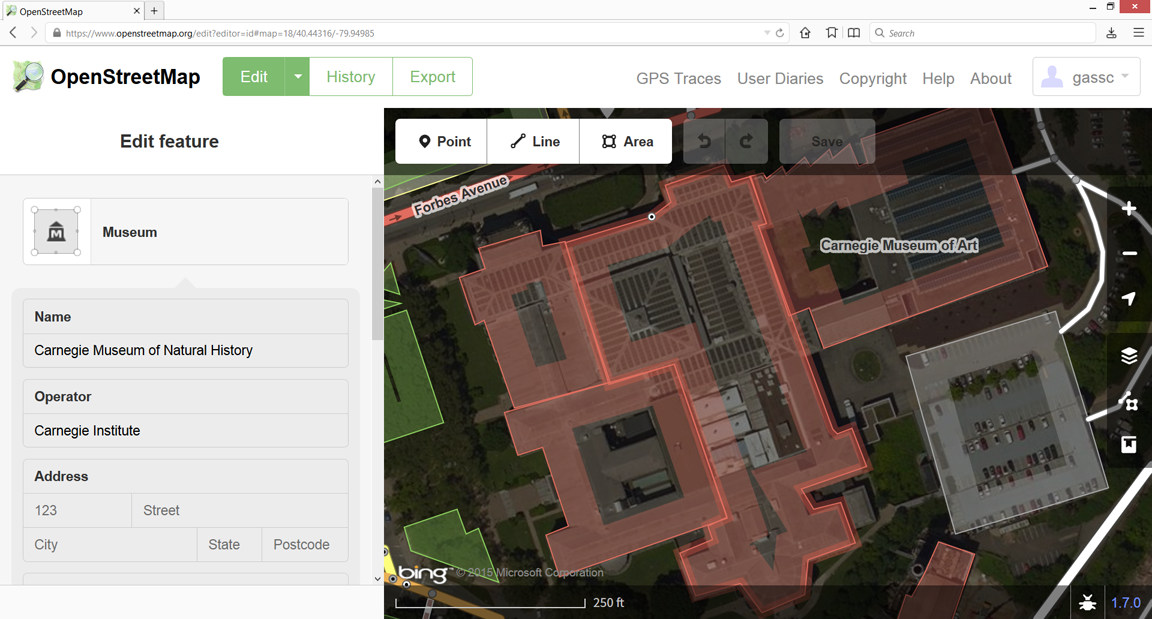Go back in browser history

[13, 33]
